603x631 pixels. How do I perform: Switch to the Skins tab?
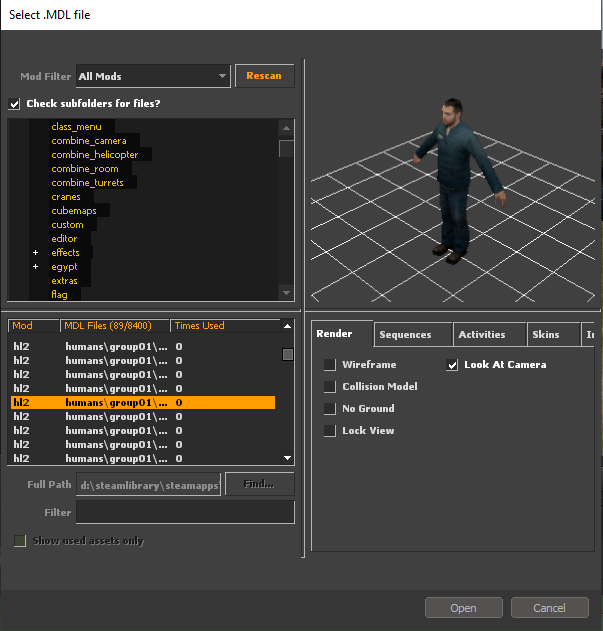pos(554,334)
